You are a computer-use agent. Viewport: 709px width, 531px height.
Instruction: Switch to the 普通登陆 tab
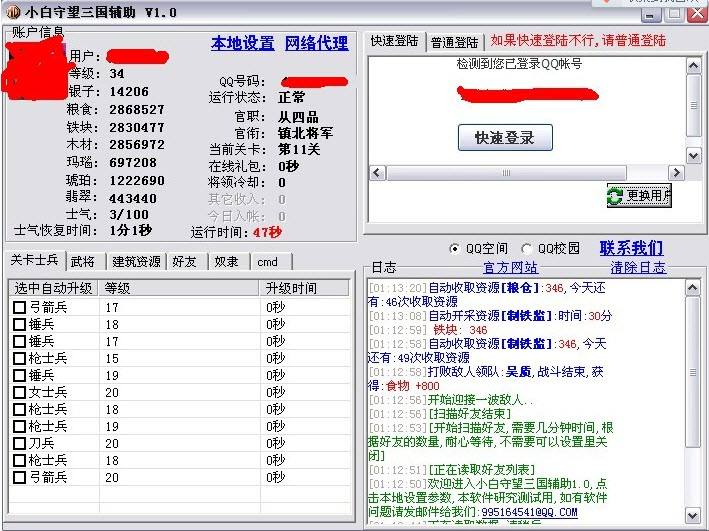pos(454,43)
